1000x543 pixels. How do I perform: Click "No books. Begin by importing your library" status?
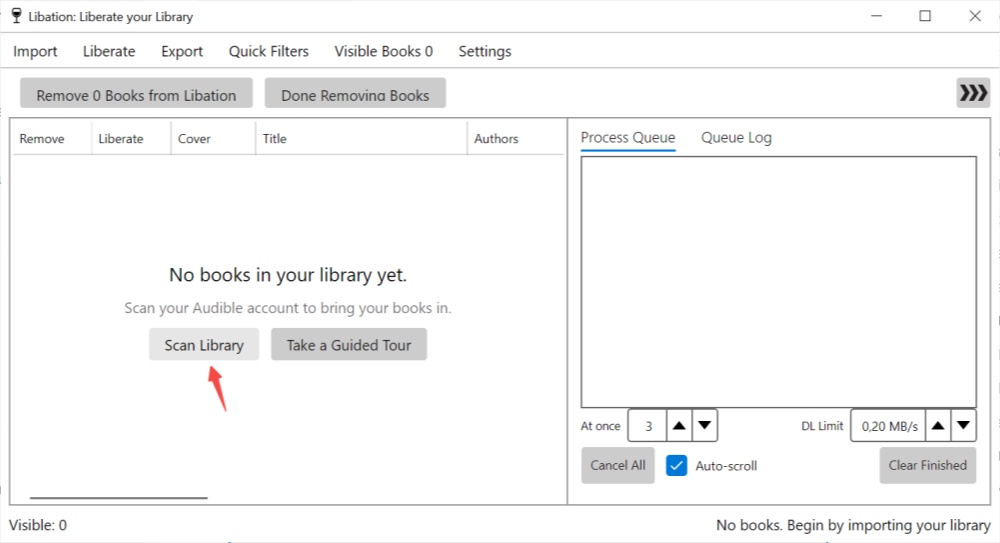853,525
